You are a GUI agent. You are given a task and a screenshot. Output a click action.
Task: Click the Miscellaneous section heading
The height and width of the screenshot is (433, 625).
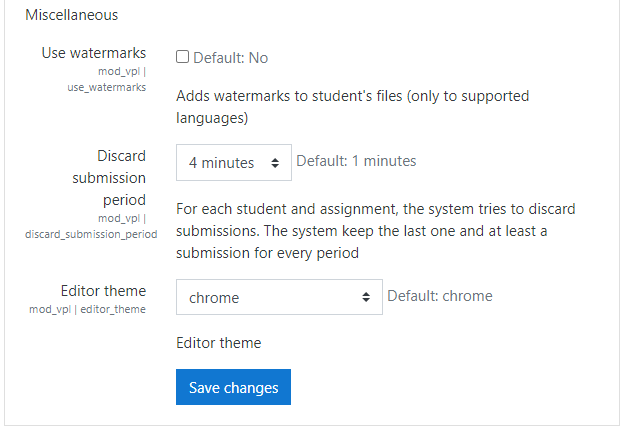[71, 15]
